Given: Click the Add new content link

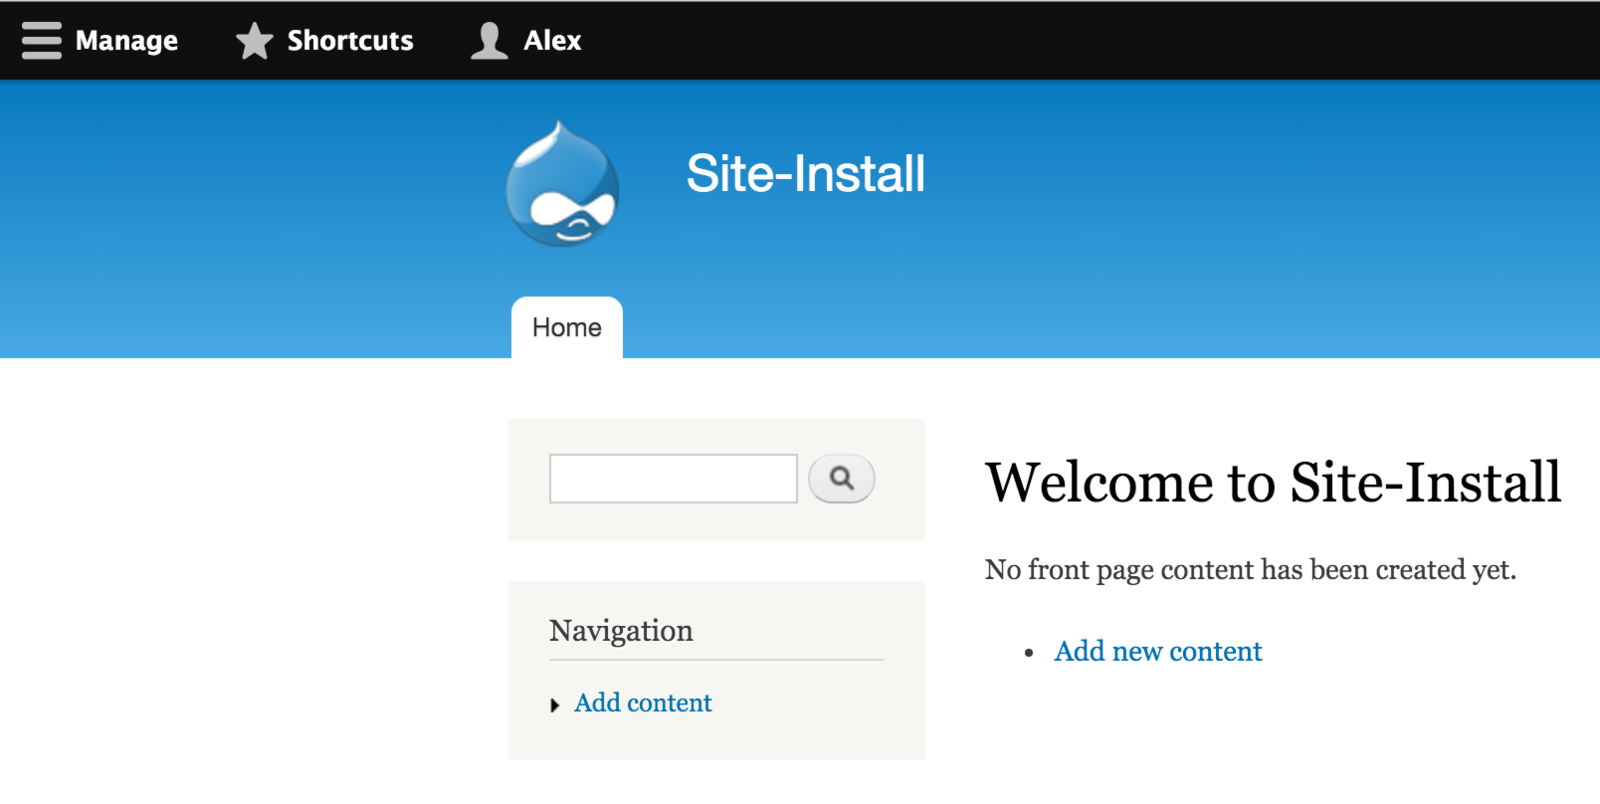Looking at the screenshot, I should tap(1158, 652).
